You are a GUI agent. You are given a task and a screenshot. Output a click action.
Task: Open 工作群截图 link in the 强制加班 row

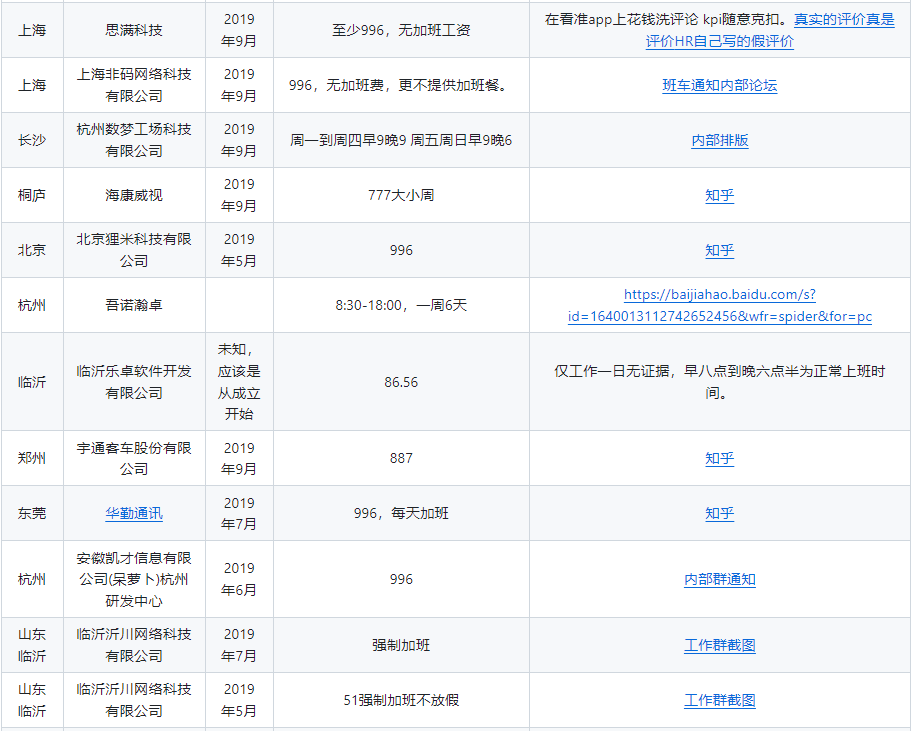[720, 645]
